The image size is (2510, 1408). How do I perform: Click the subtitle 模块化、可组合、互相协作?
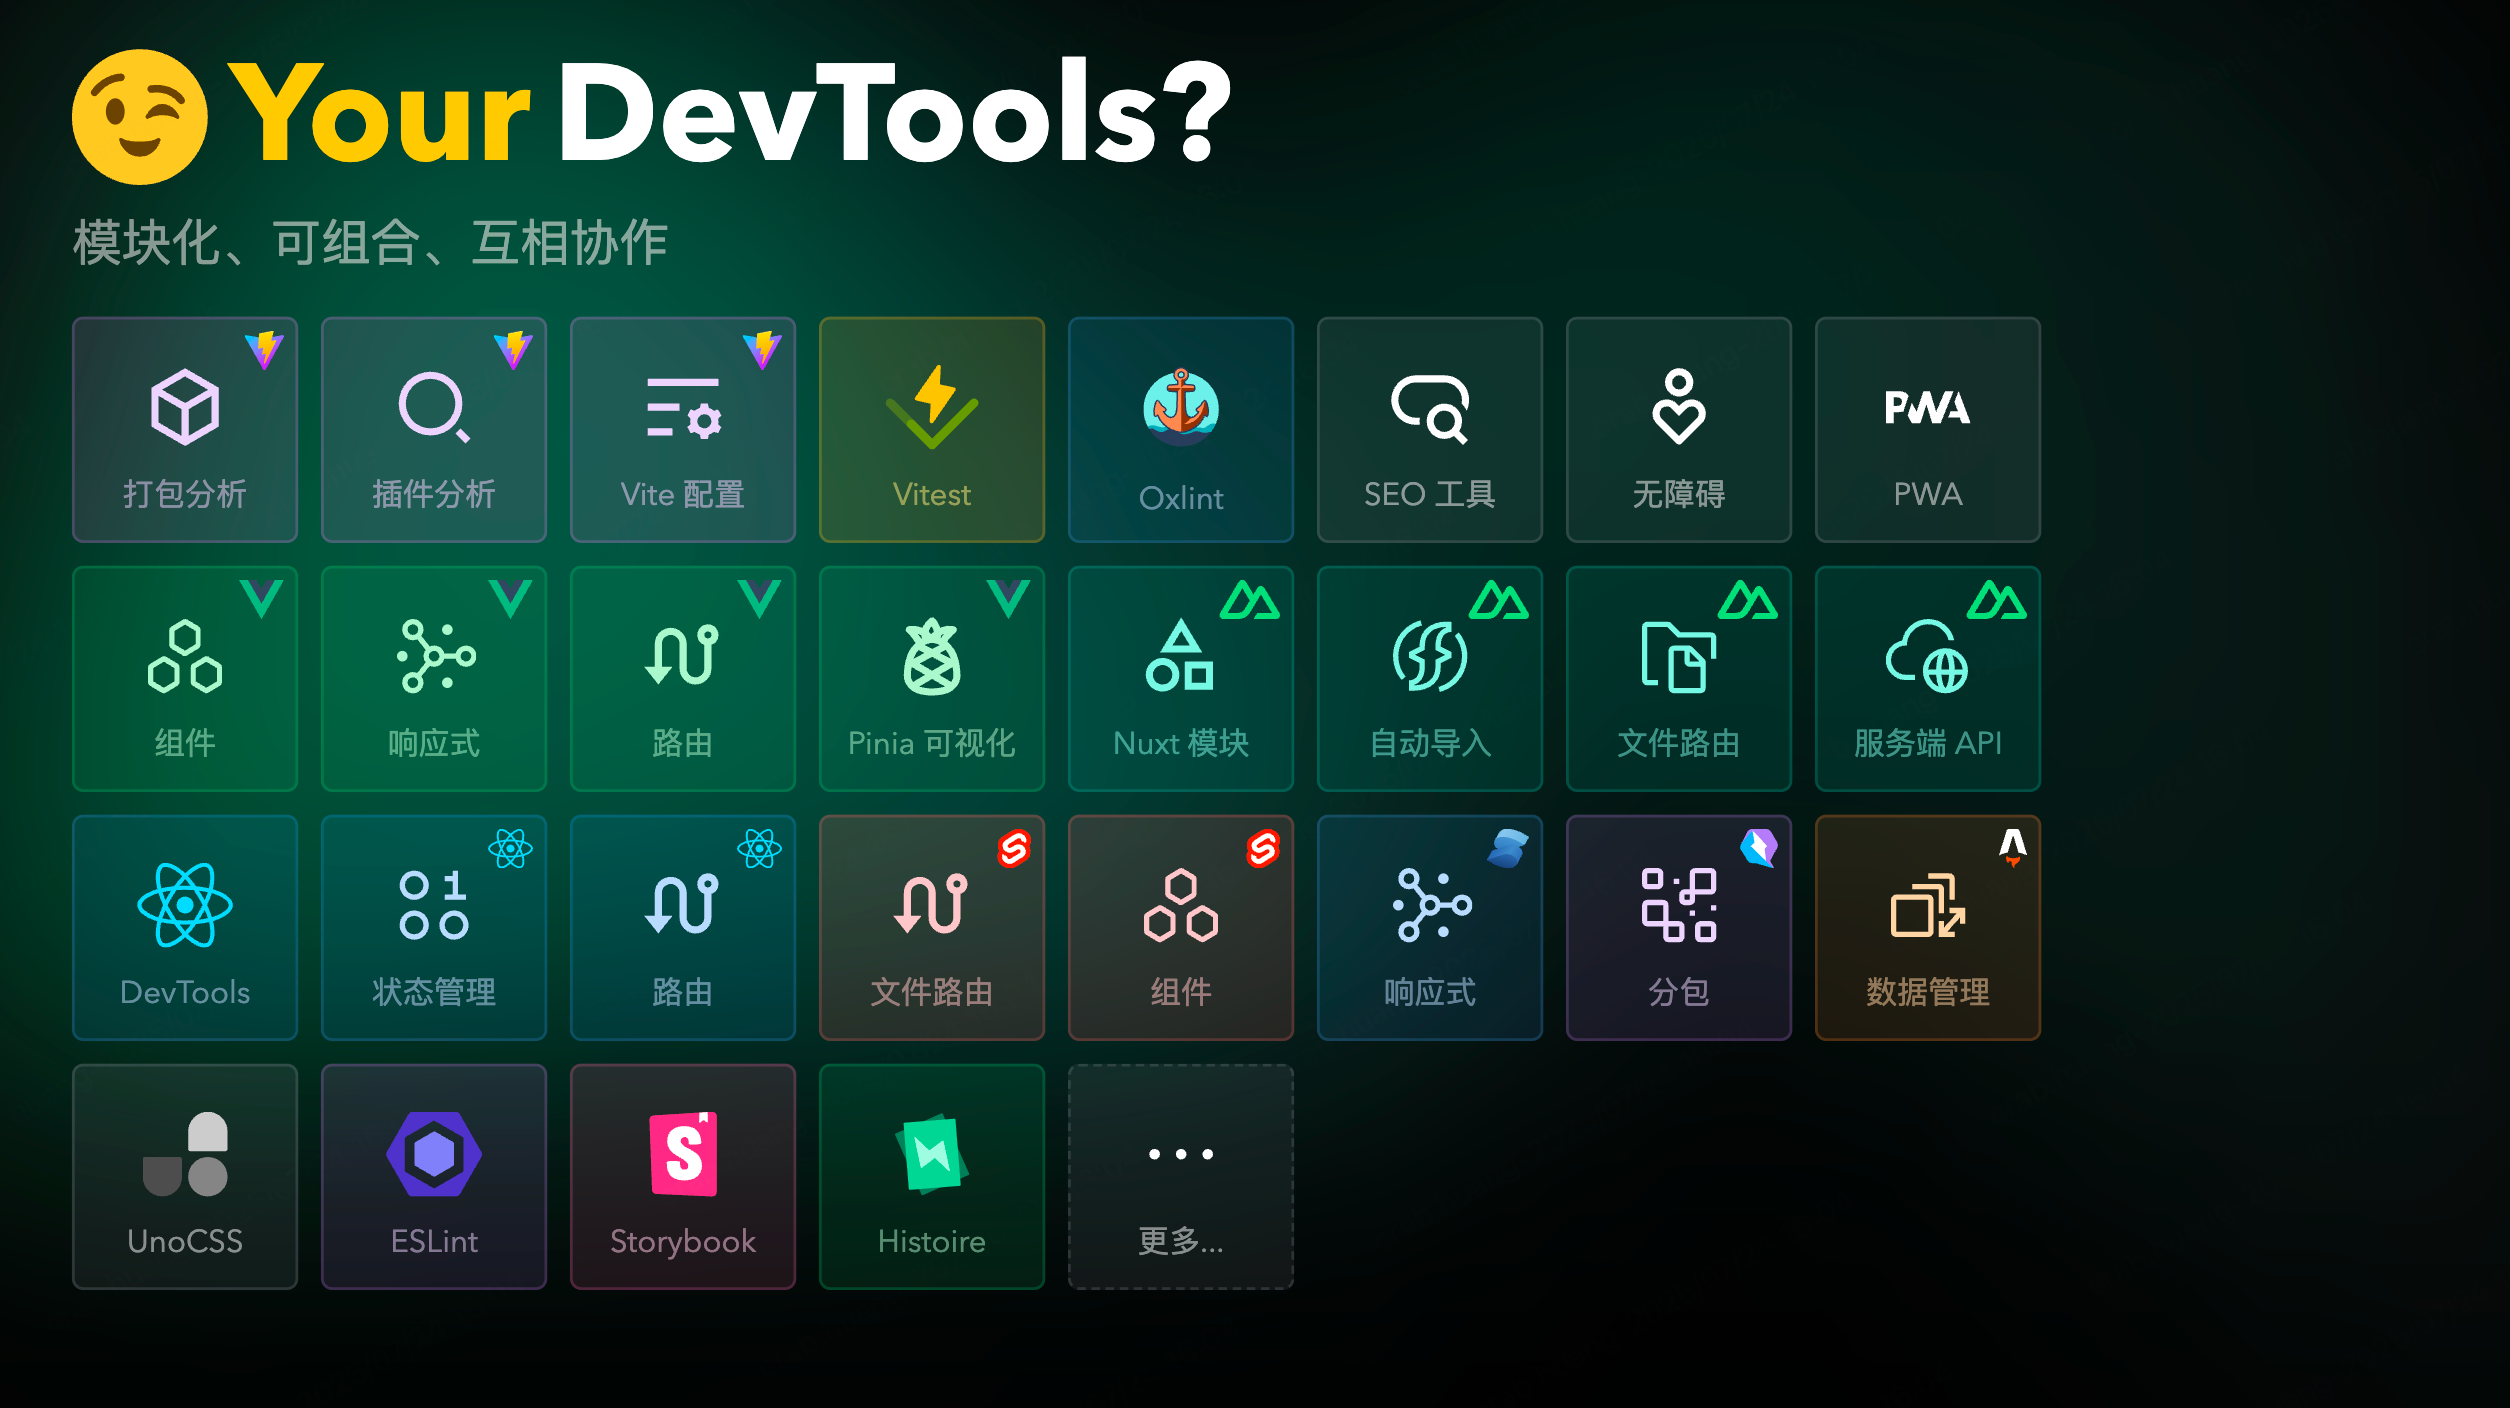tap(370, 243)
